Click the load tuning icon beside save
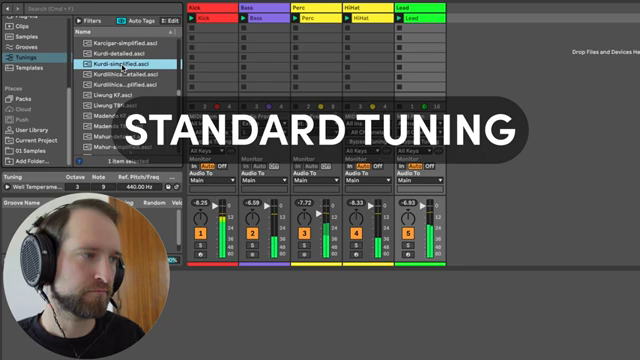The height and width of the screenshot is (360, 640). pyautogui.click(x=177, y=187)
